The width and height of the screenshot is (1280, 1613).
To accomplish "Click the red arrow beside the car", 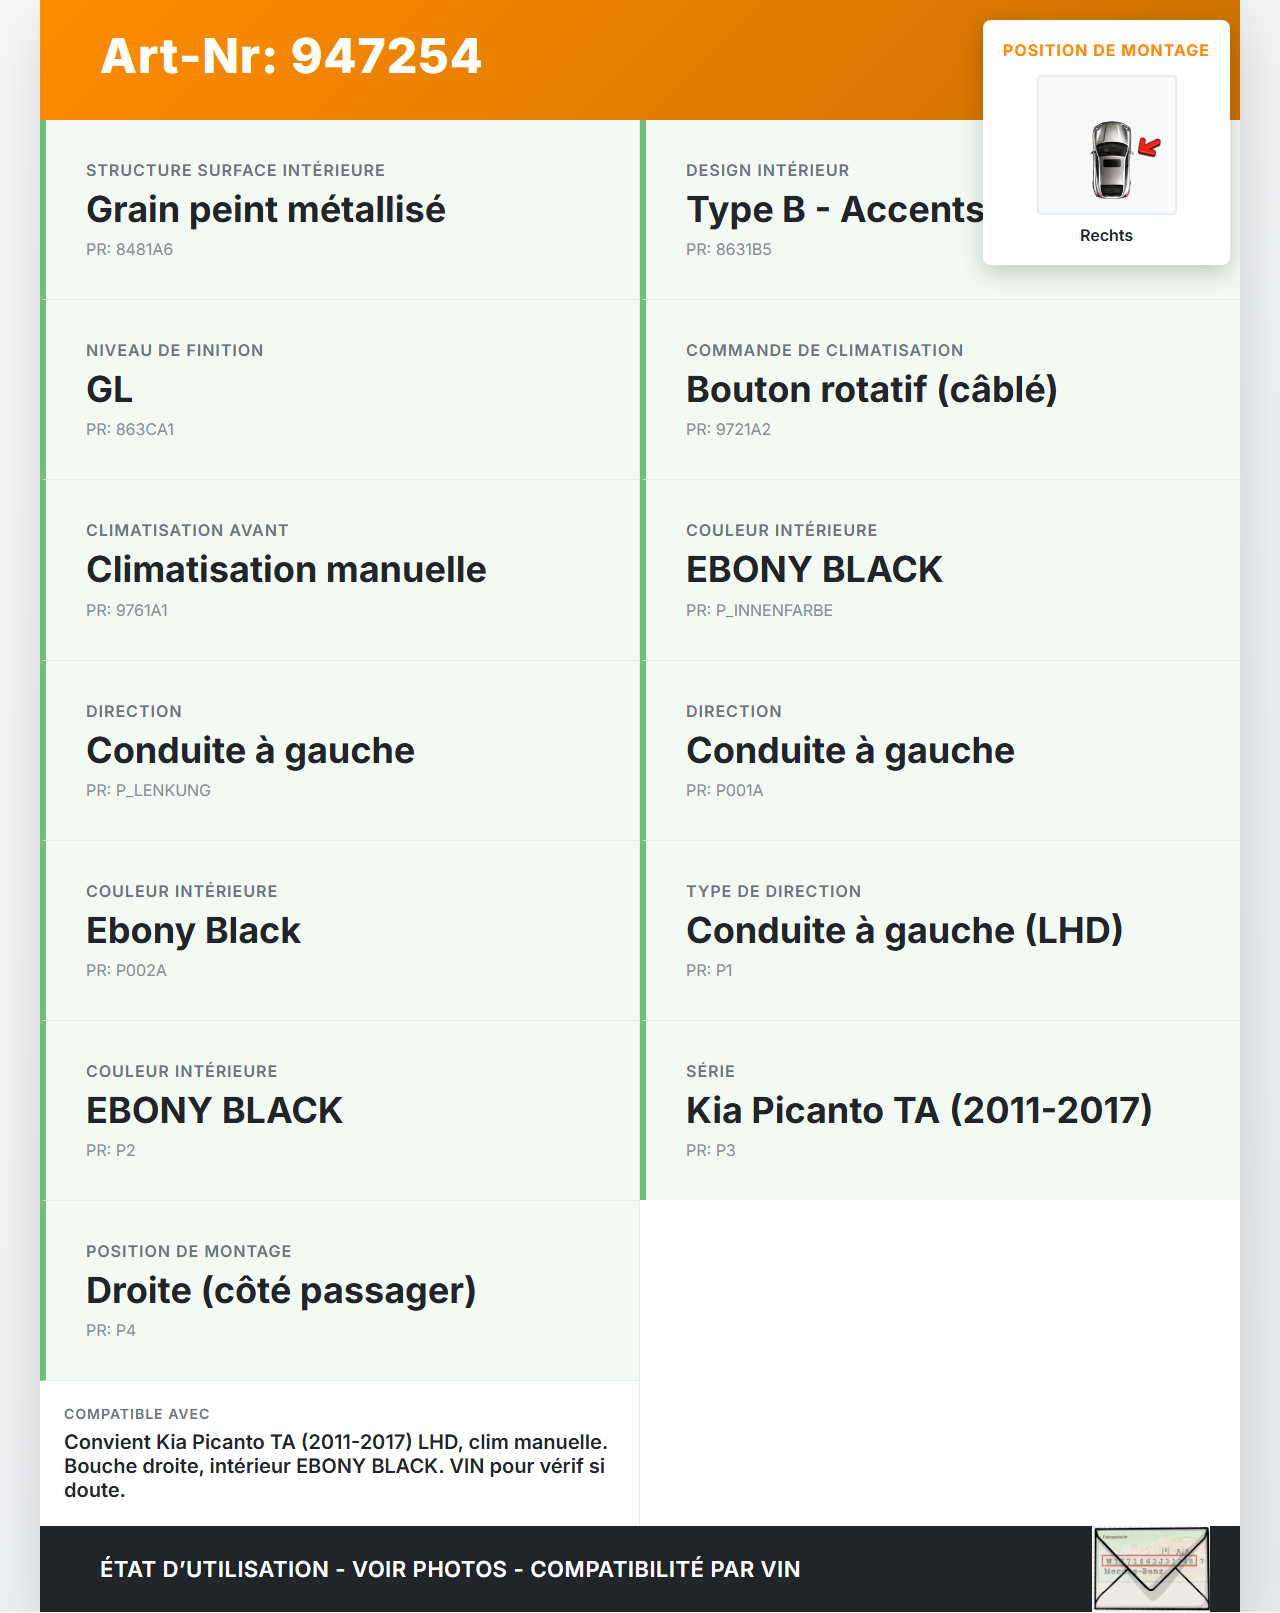I will 1150,148.
